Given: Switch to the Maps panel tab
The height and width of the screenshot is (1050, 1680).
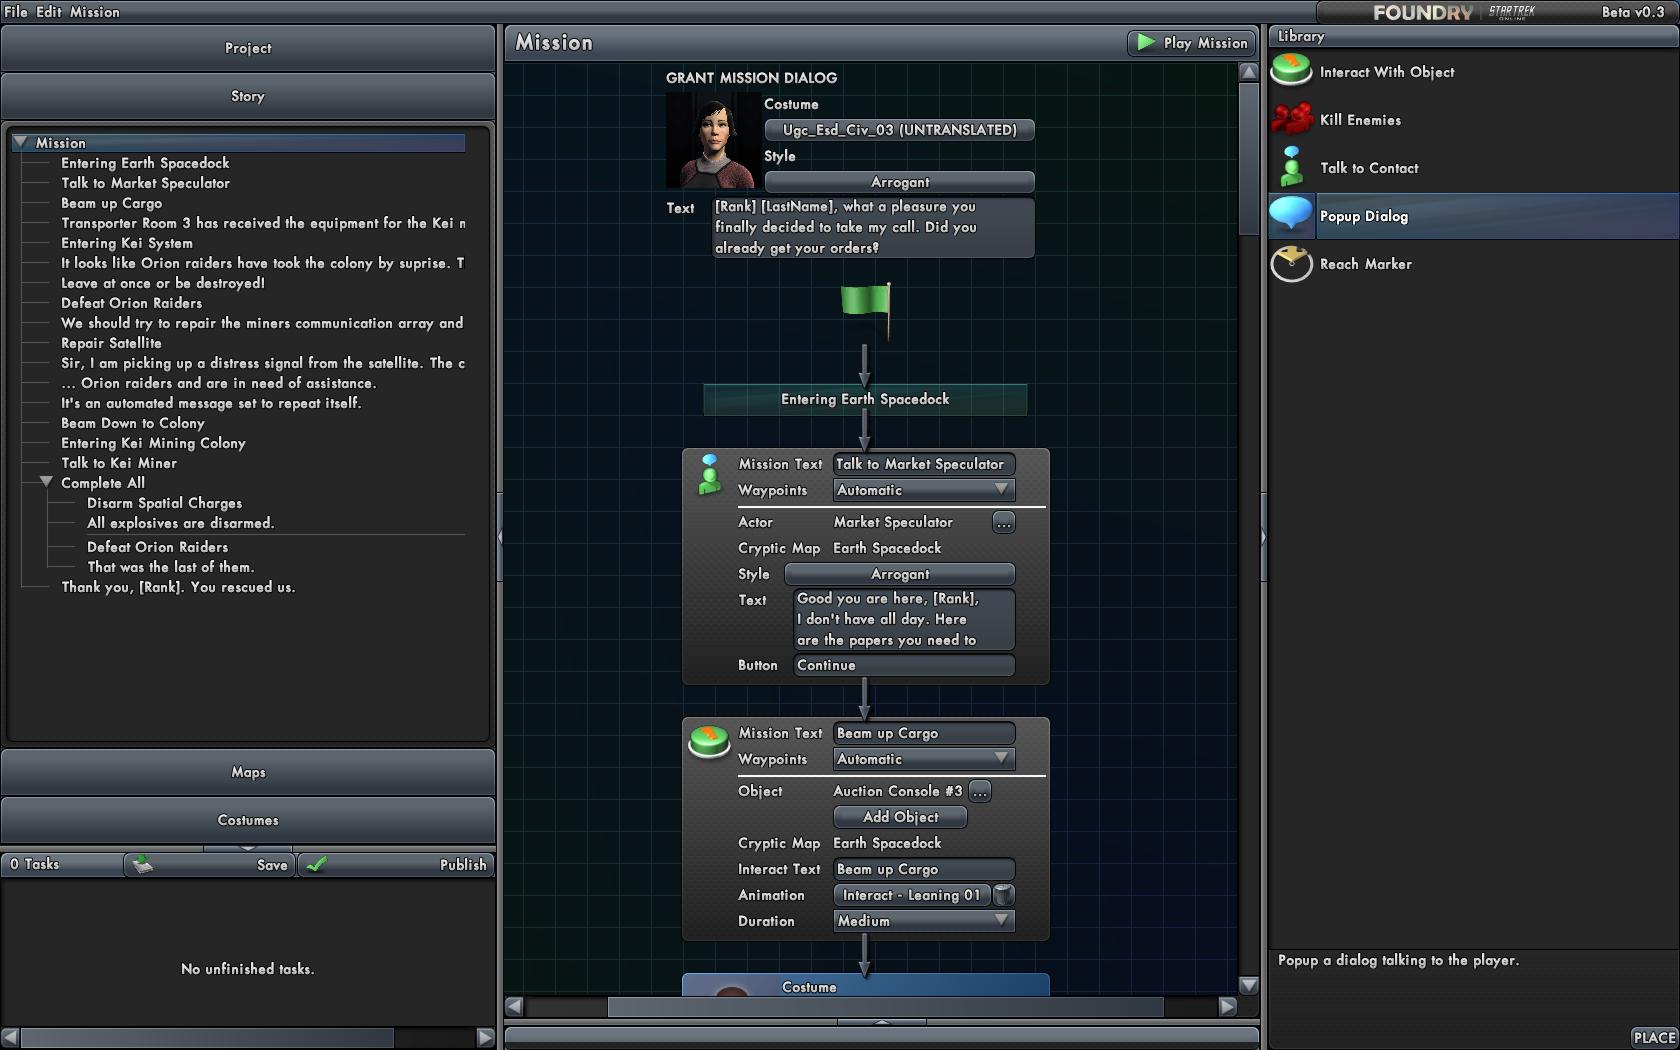Looking at the screenshot, I should [248, 772].
